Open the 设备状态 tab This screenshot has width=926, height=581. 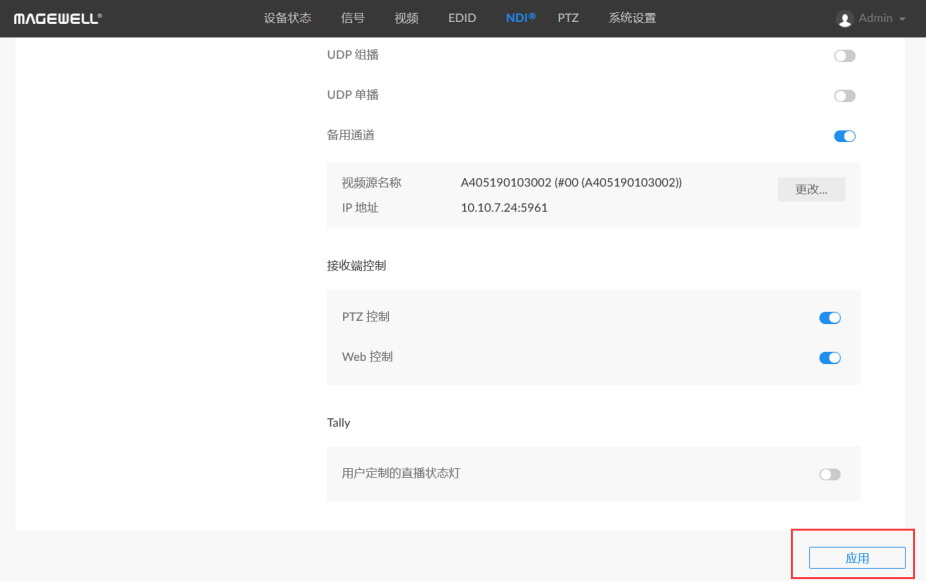(x=287, y=19)
